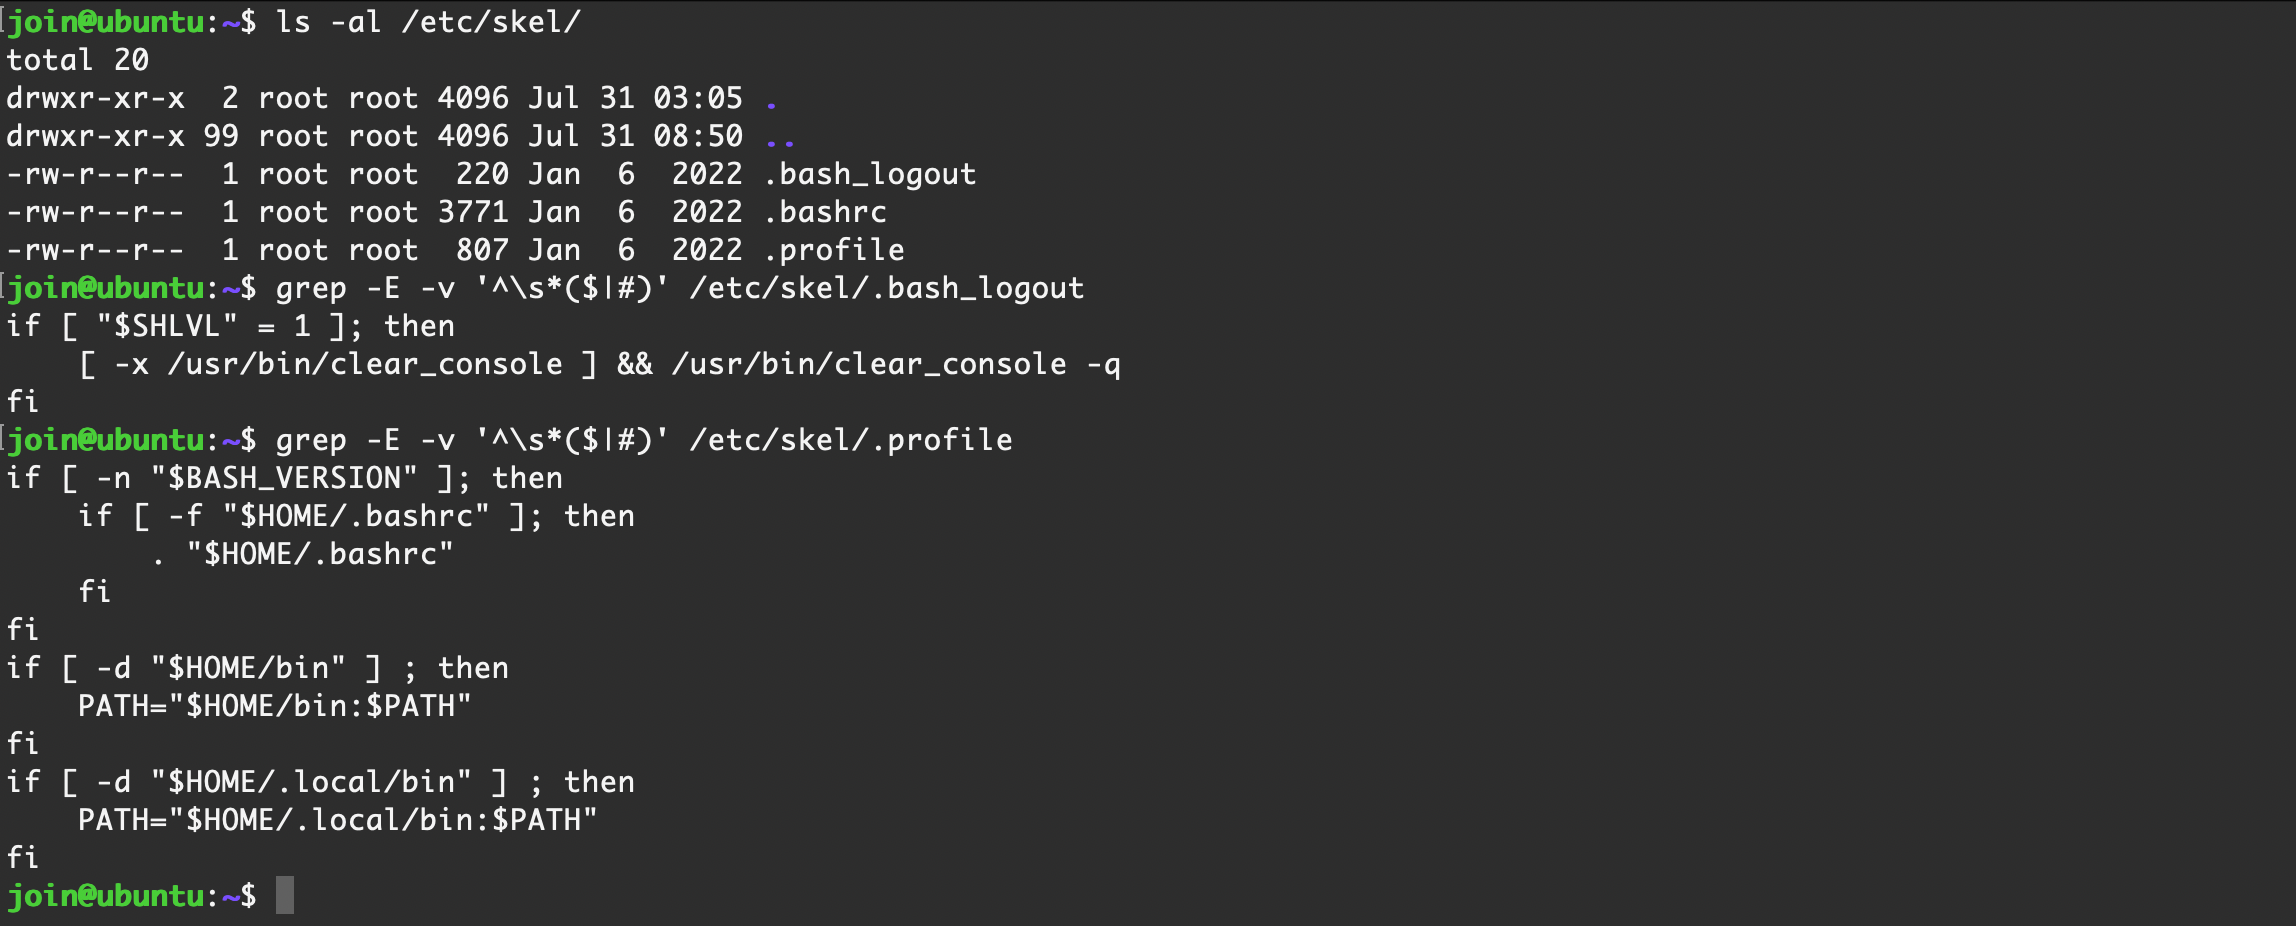This screenshot has height=926, width=2296.
Task: Click the last 'fi' output line
Action: click(23, 858)
